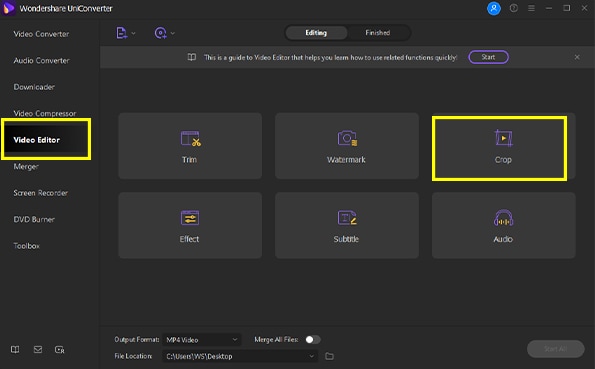Screen dimensions: 595x369
Task: Select Audio Converter in sidebar
Action: point(41,61)
